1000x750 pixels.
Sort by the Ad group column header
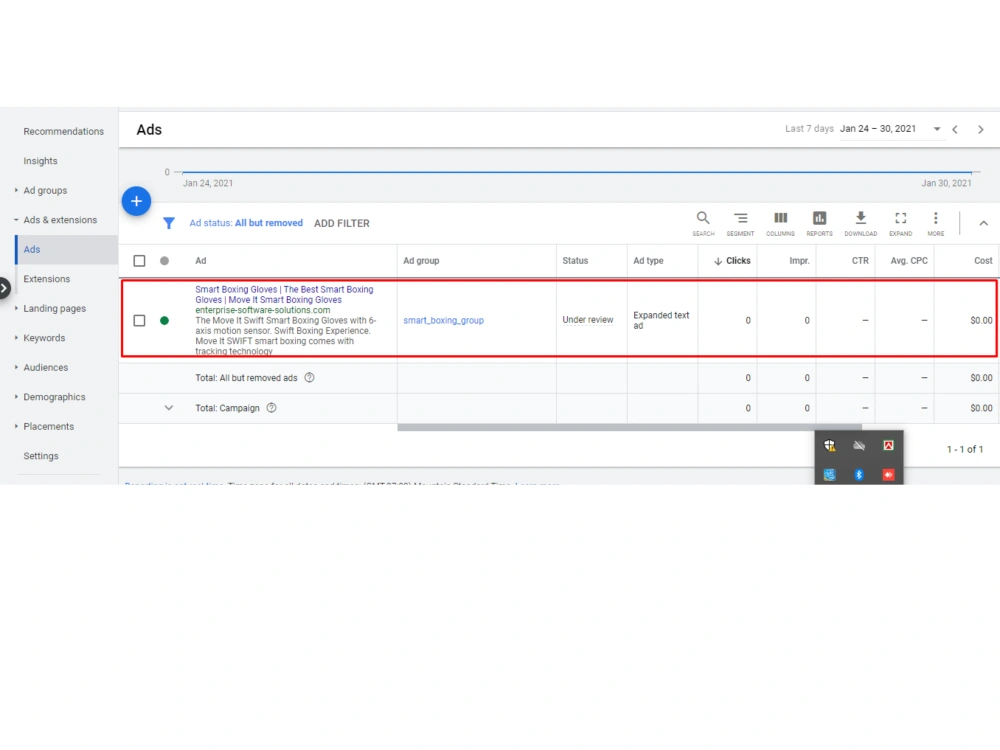coord(421,261)
